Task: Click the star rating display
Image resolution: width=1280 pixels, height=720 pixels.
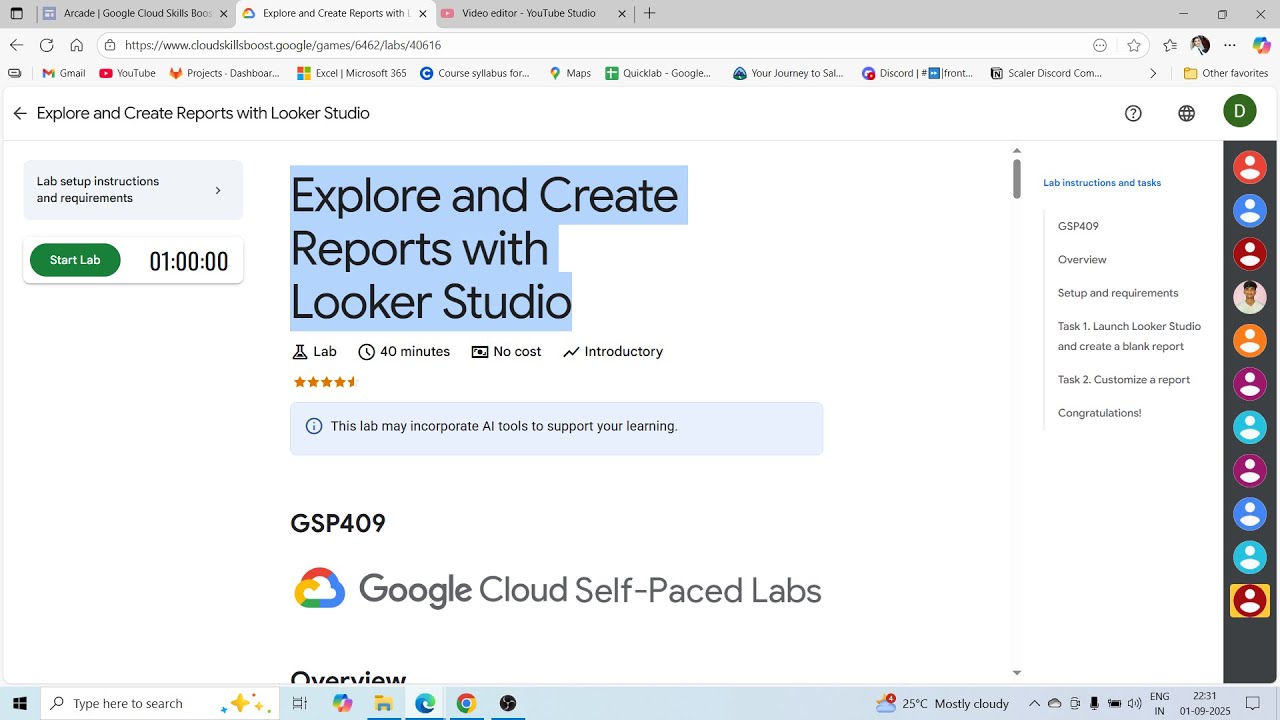Action: point(325,382)
